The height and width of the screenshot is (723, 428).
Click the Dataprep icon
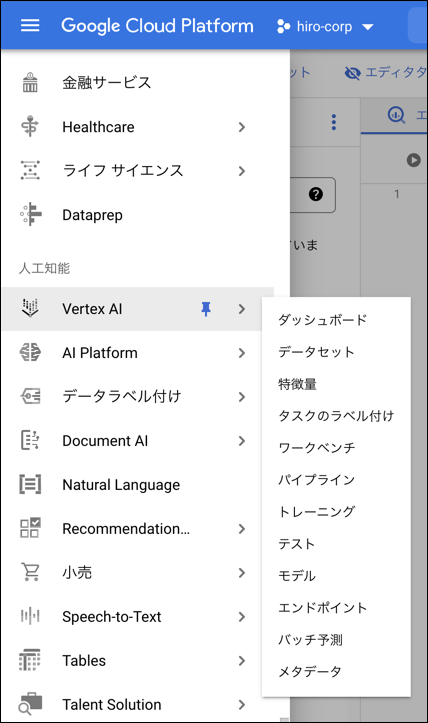30,214
